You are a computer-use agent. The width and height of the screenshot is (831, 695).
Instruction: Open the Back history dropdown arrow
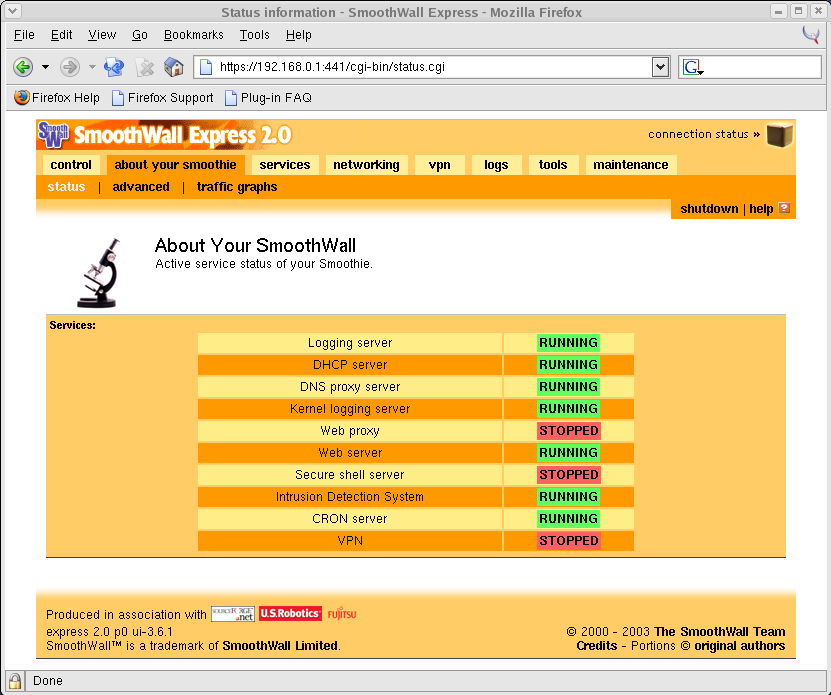click(x=46, y=67)
